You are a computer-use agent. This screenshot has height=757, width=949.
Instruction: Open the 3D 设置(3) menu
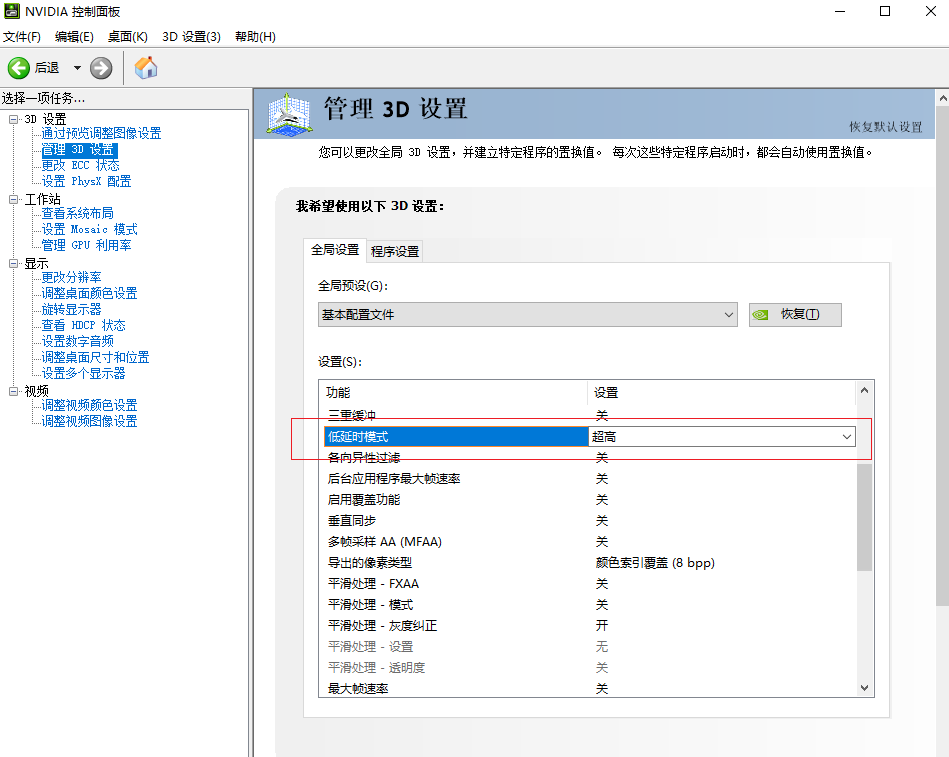191,37
